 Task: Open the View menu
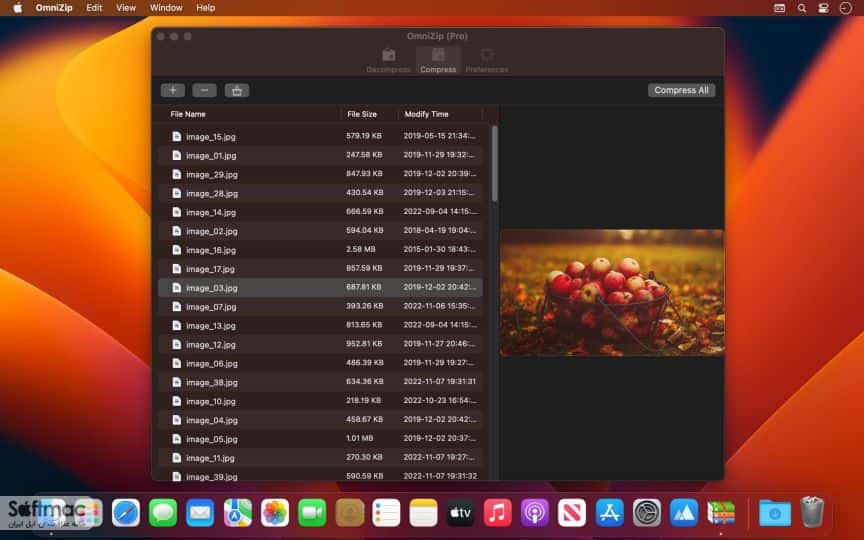click(x=126, y=8)
